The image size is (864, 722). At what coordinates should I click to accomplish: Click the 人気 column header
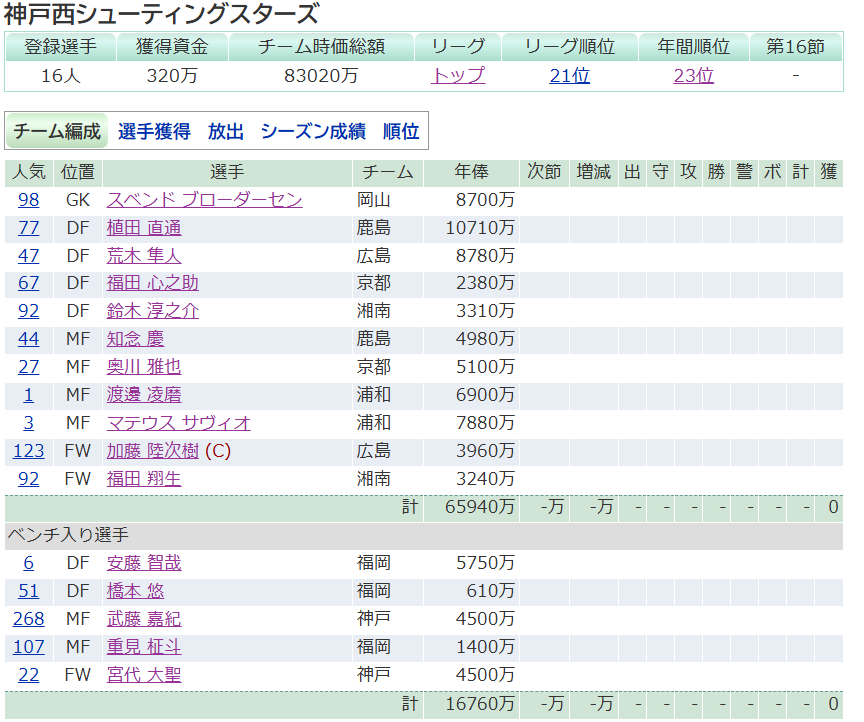click(29, 173)
